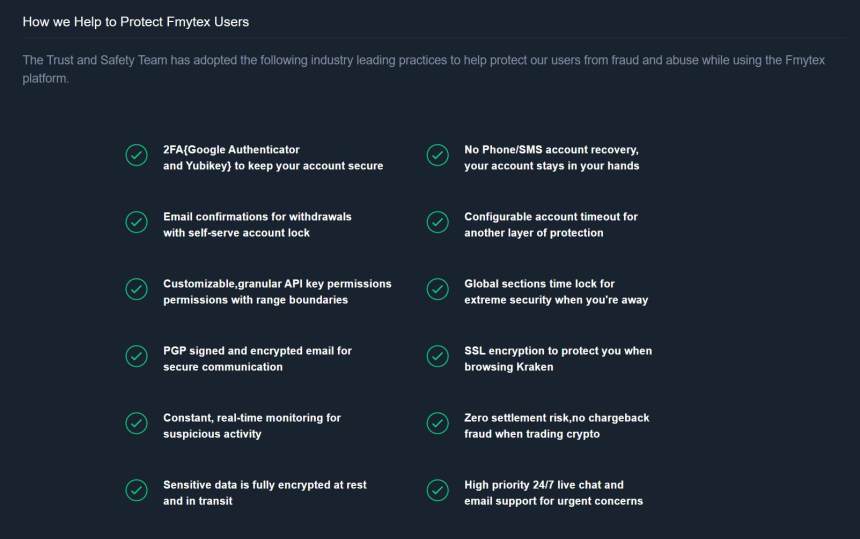Image resolution: width=860 pixels, height=539 pixels.
Task: Click the checkmark beside Zero settlement risk
Action: tap(437, 423)
